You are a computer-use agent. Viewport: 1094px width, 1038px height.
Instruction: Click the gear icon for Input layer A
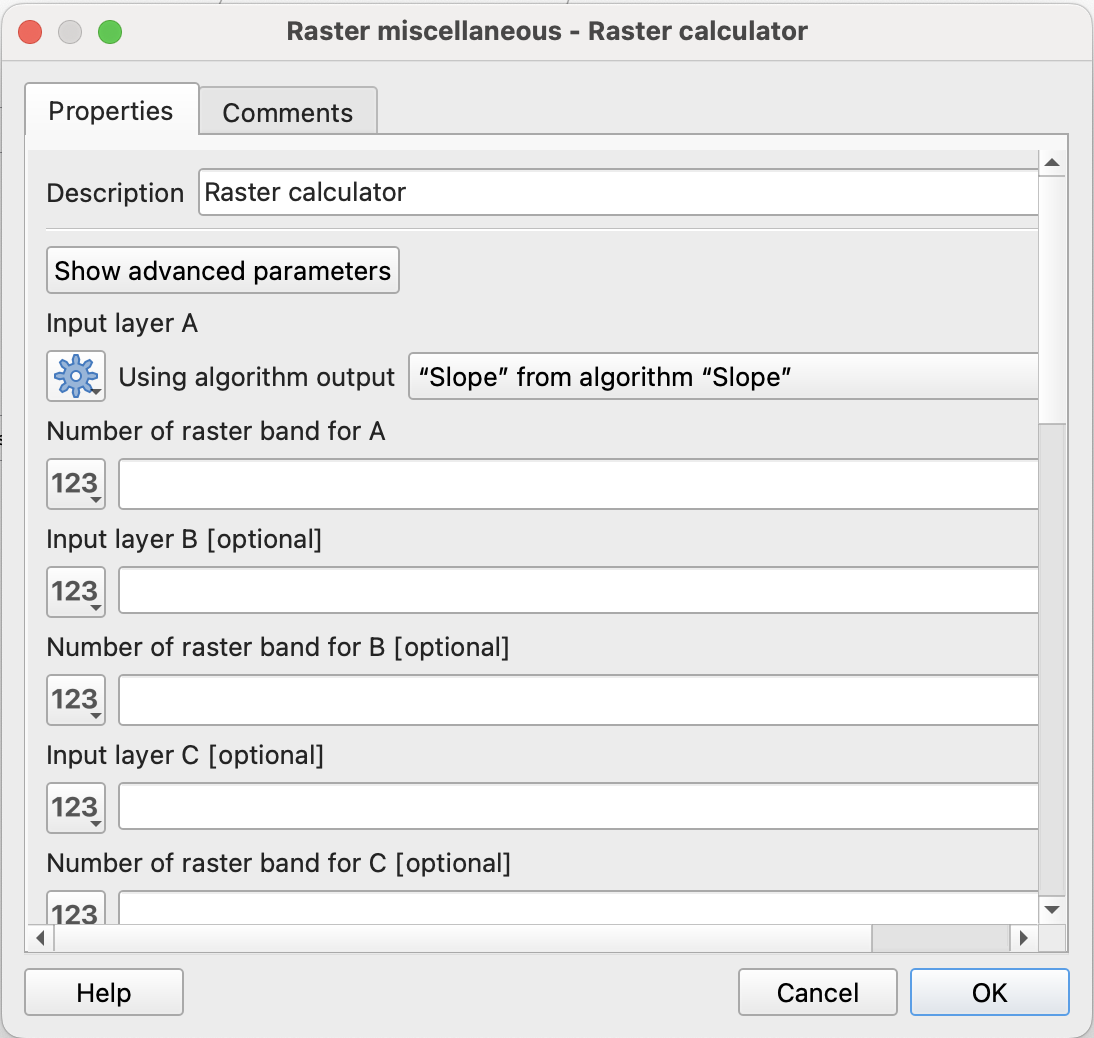75,377
